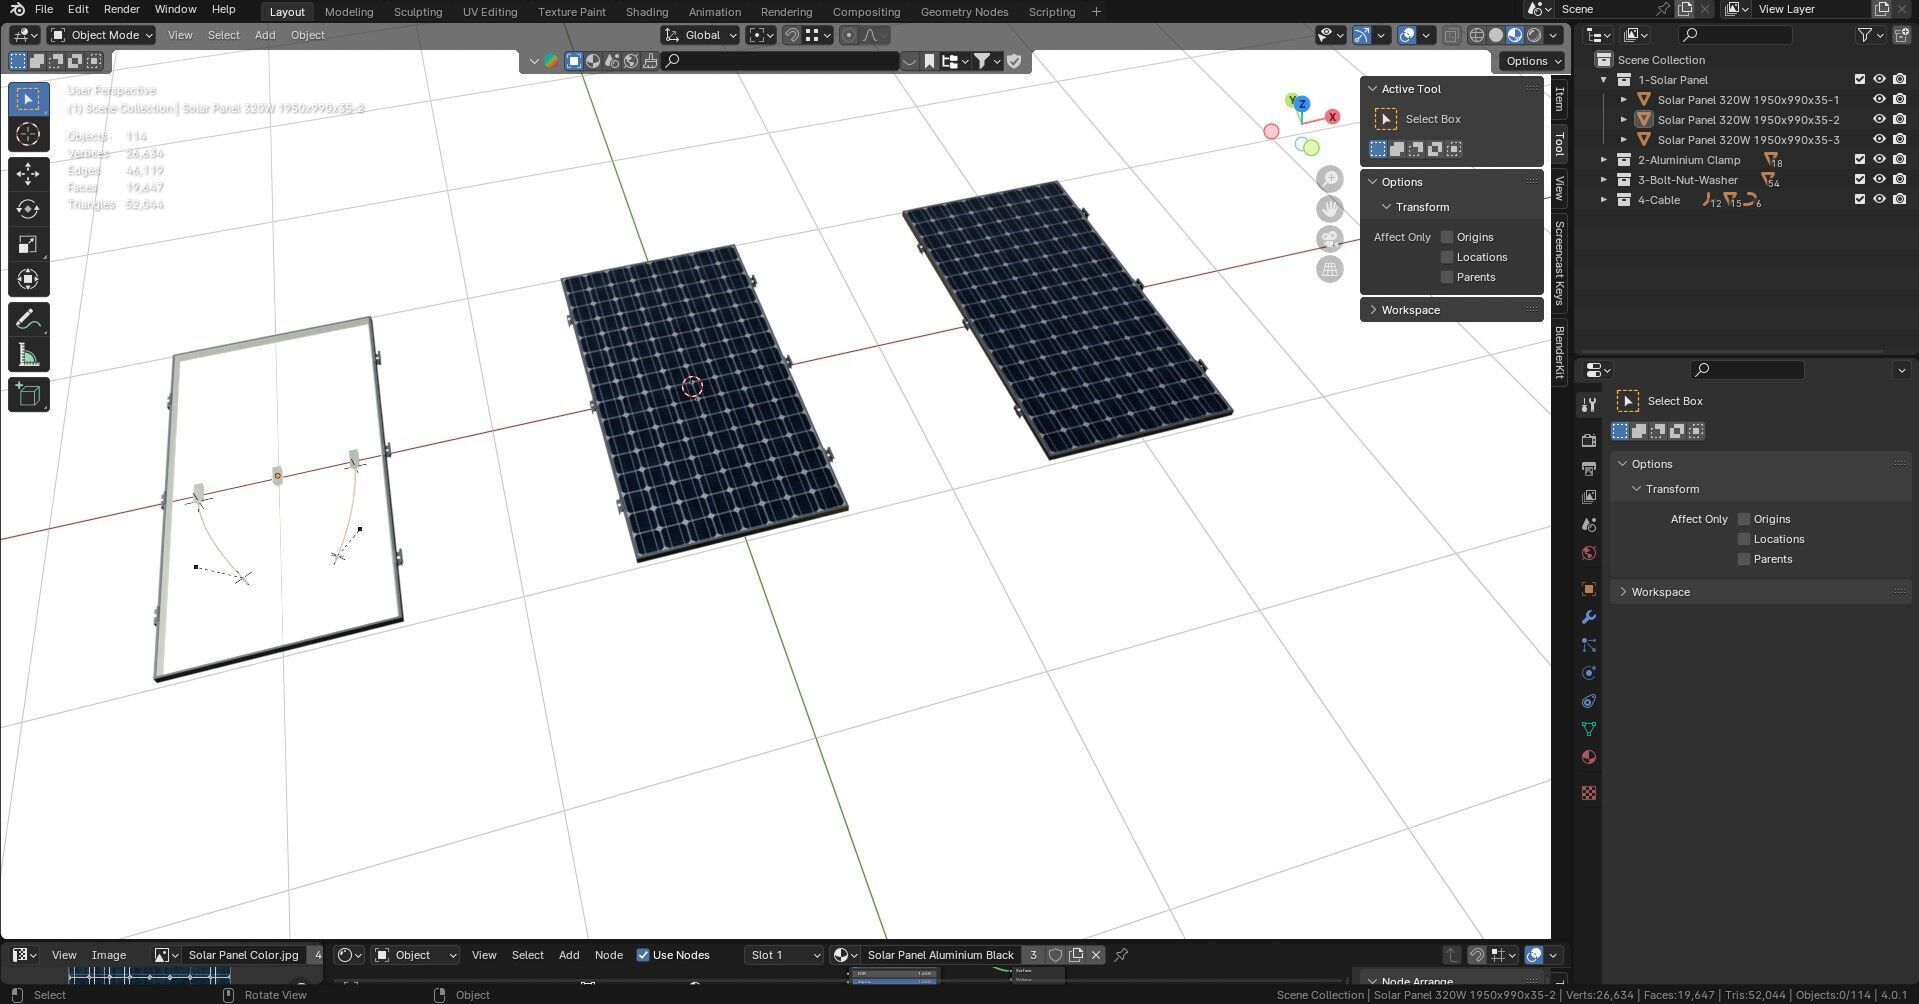Select the Cursor tool in the viewport toolbar
The width and height of the screenshot is (1919, 1004).
click(x=28, y=134)
